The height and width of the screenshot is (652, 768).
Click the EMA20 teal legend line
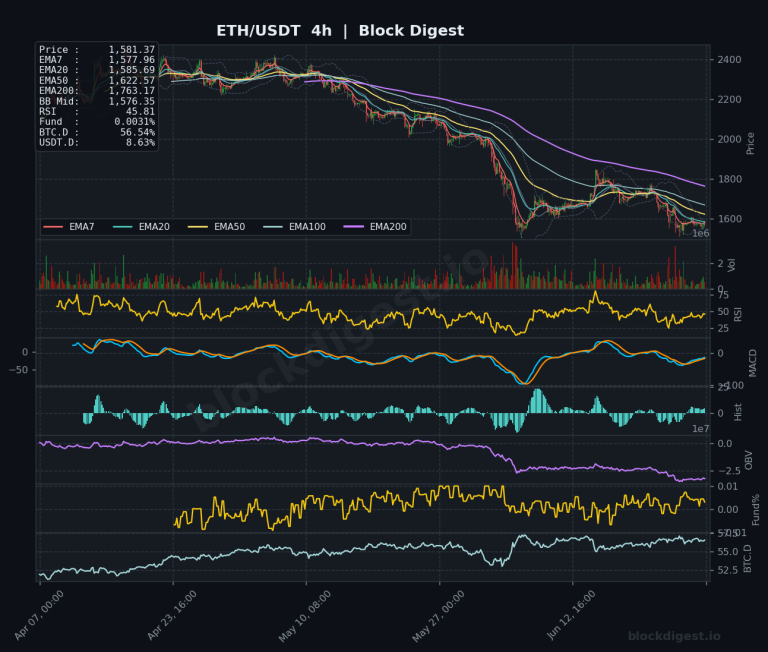pyautogui.click(x=122, y=227)
